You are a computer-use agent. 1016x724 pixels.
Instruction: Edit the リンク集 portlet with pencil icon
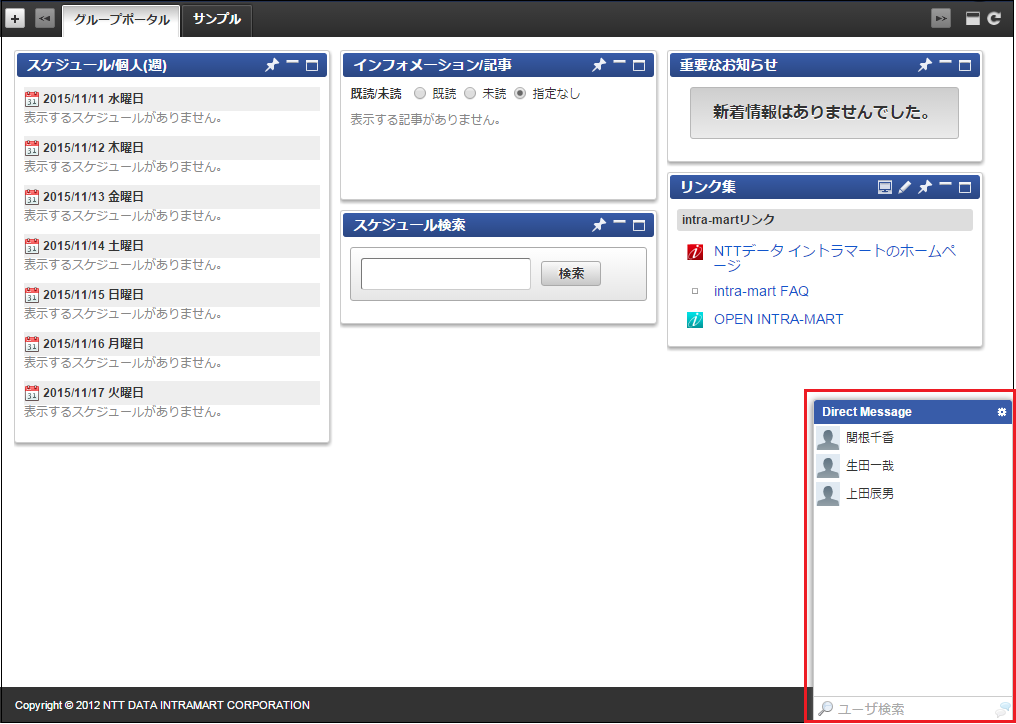point(905,187)
